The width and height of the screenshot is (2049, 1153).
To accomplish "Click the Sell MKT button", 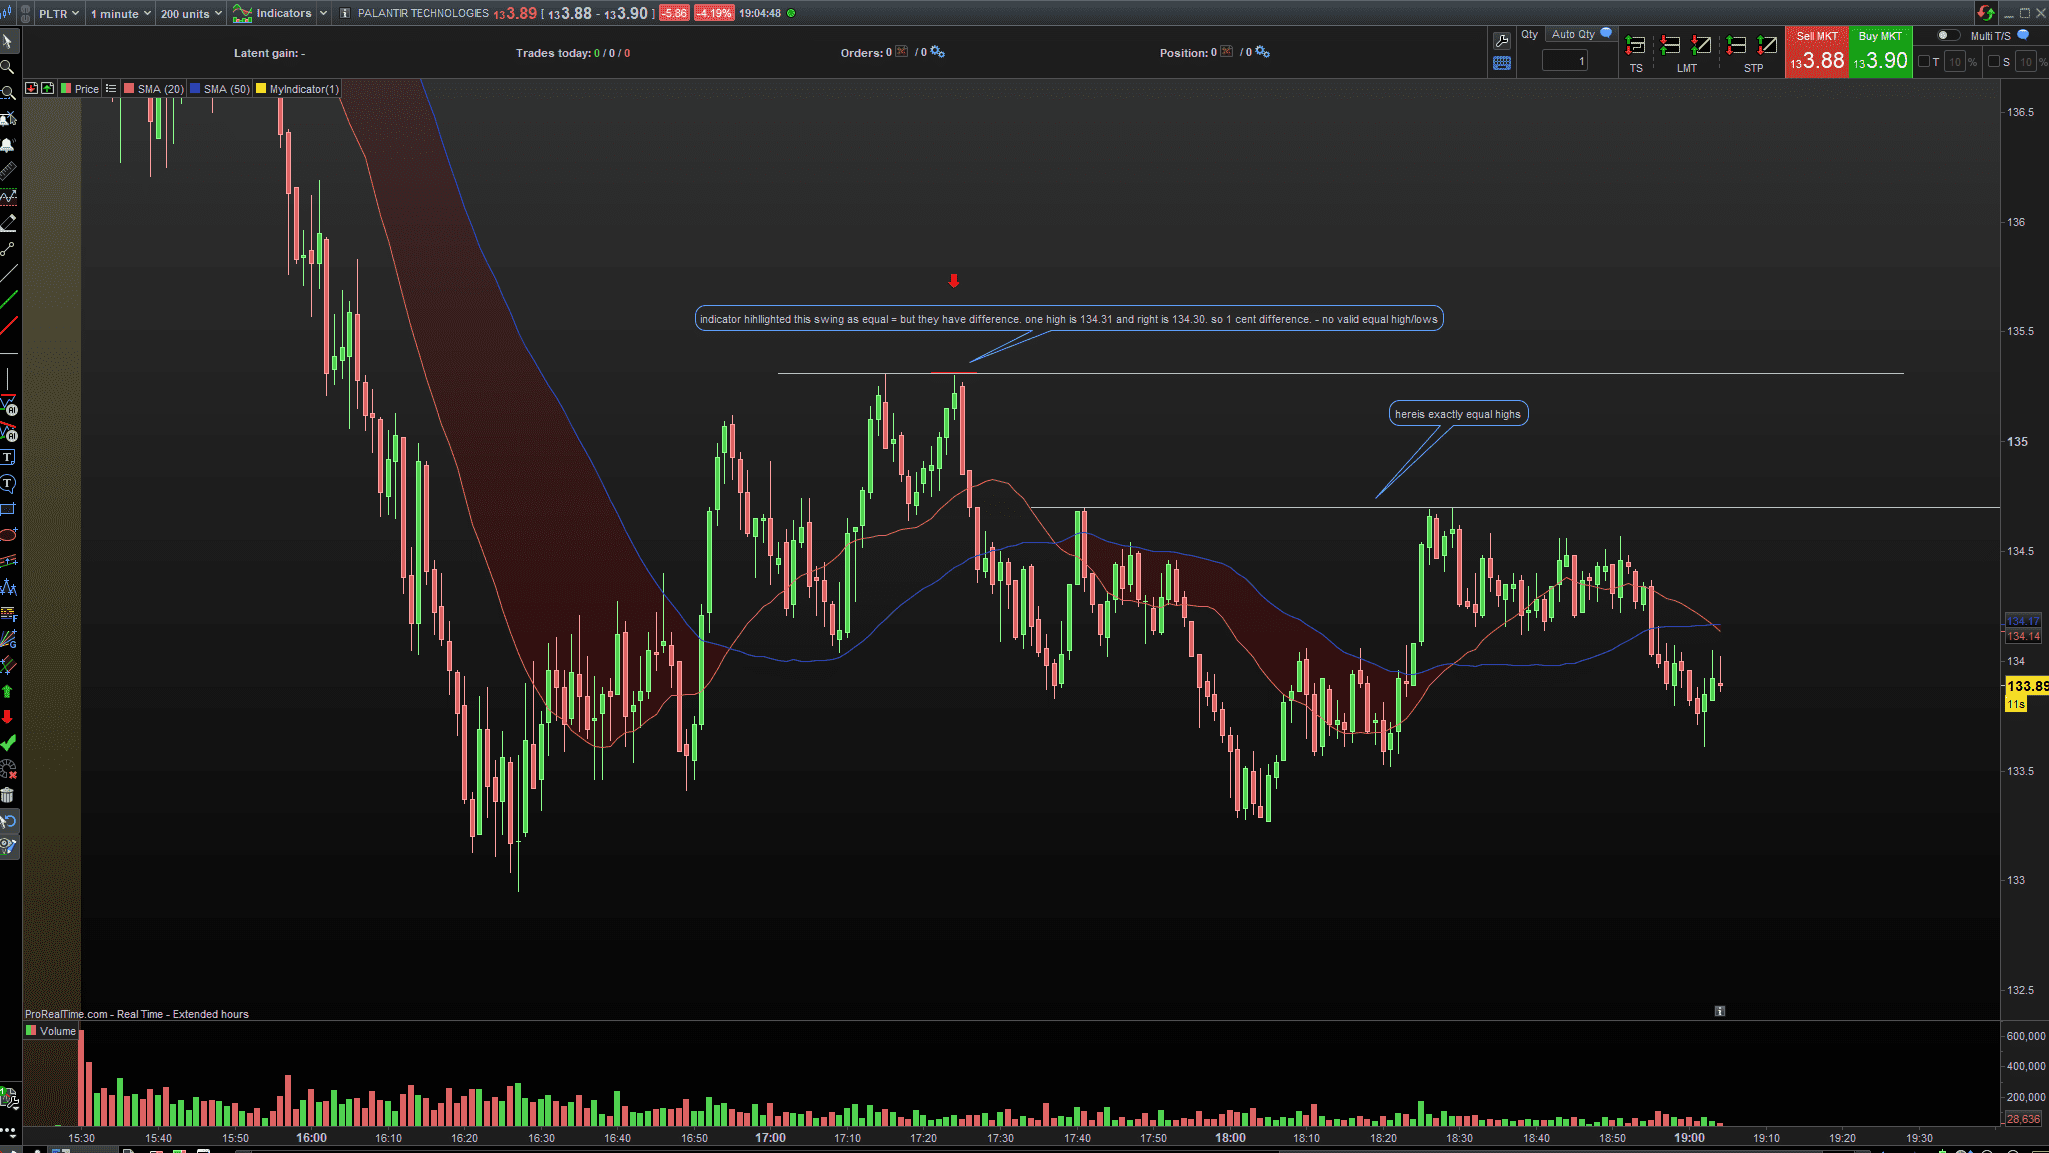I will [x=1816, y=52].
